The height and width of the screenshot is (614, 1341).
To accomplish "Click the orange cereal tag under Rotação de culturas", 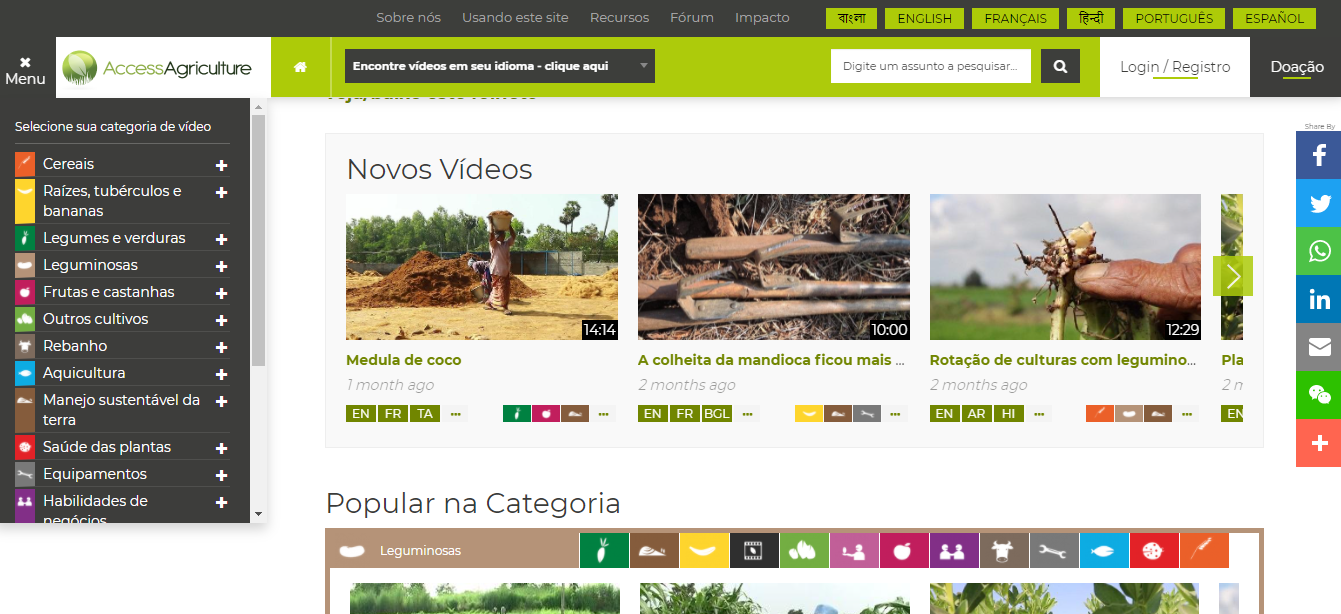I will (x=1100, y=413).
